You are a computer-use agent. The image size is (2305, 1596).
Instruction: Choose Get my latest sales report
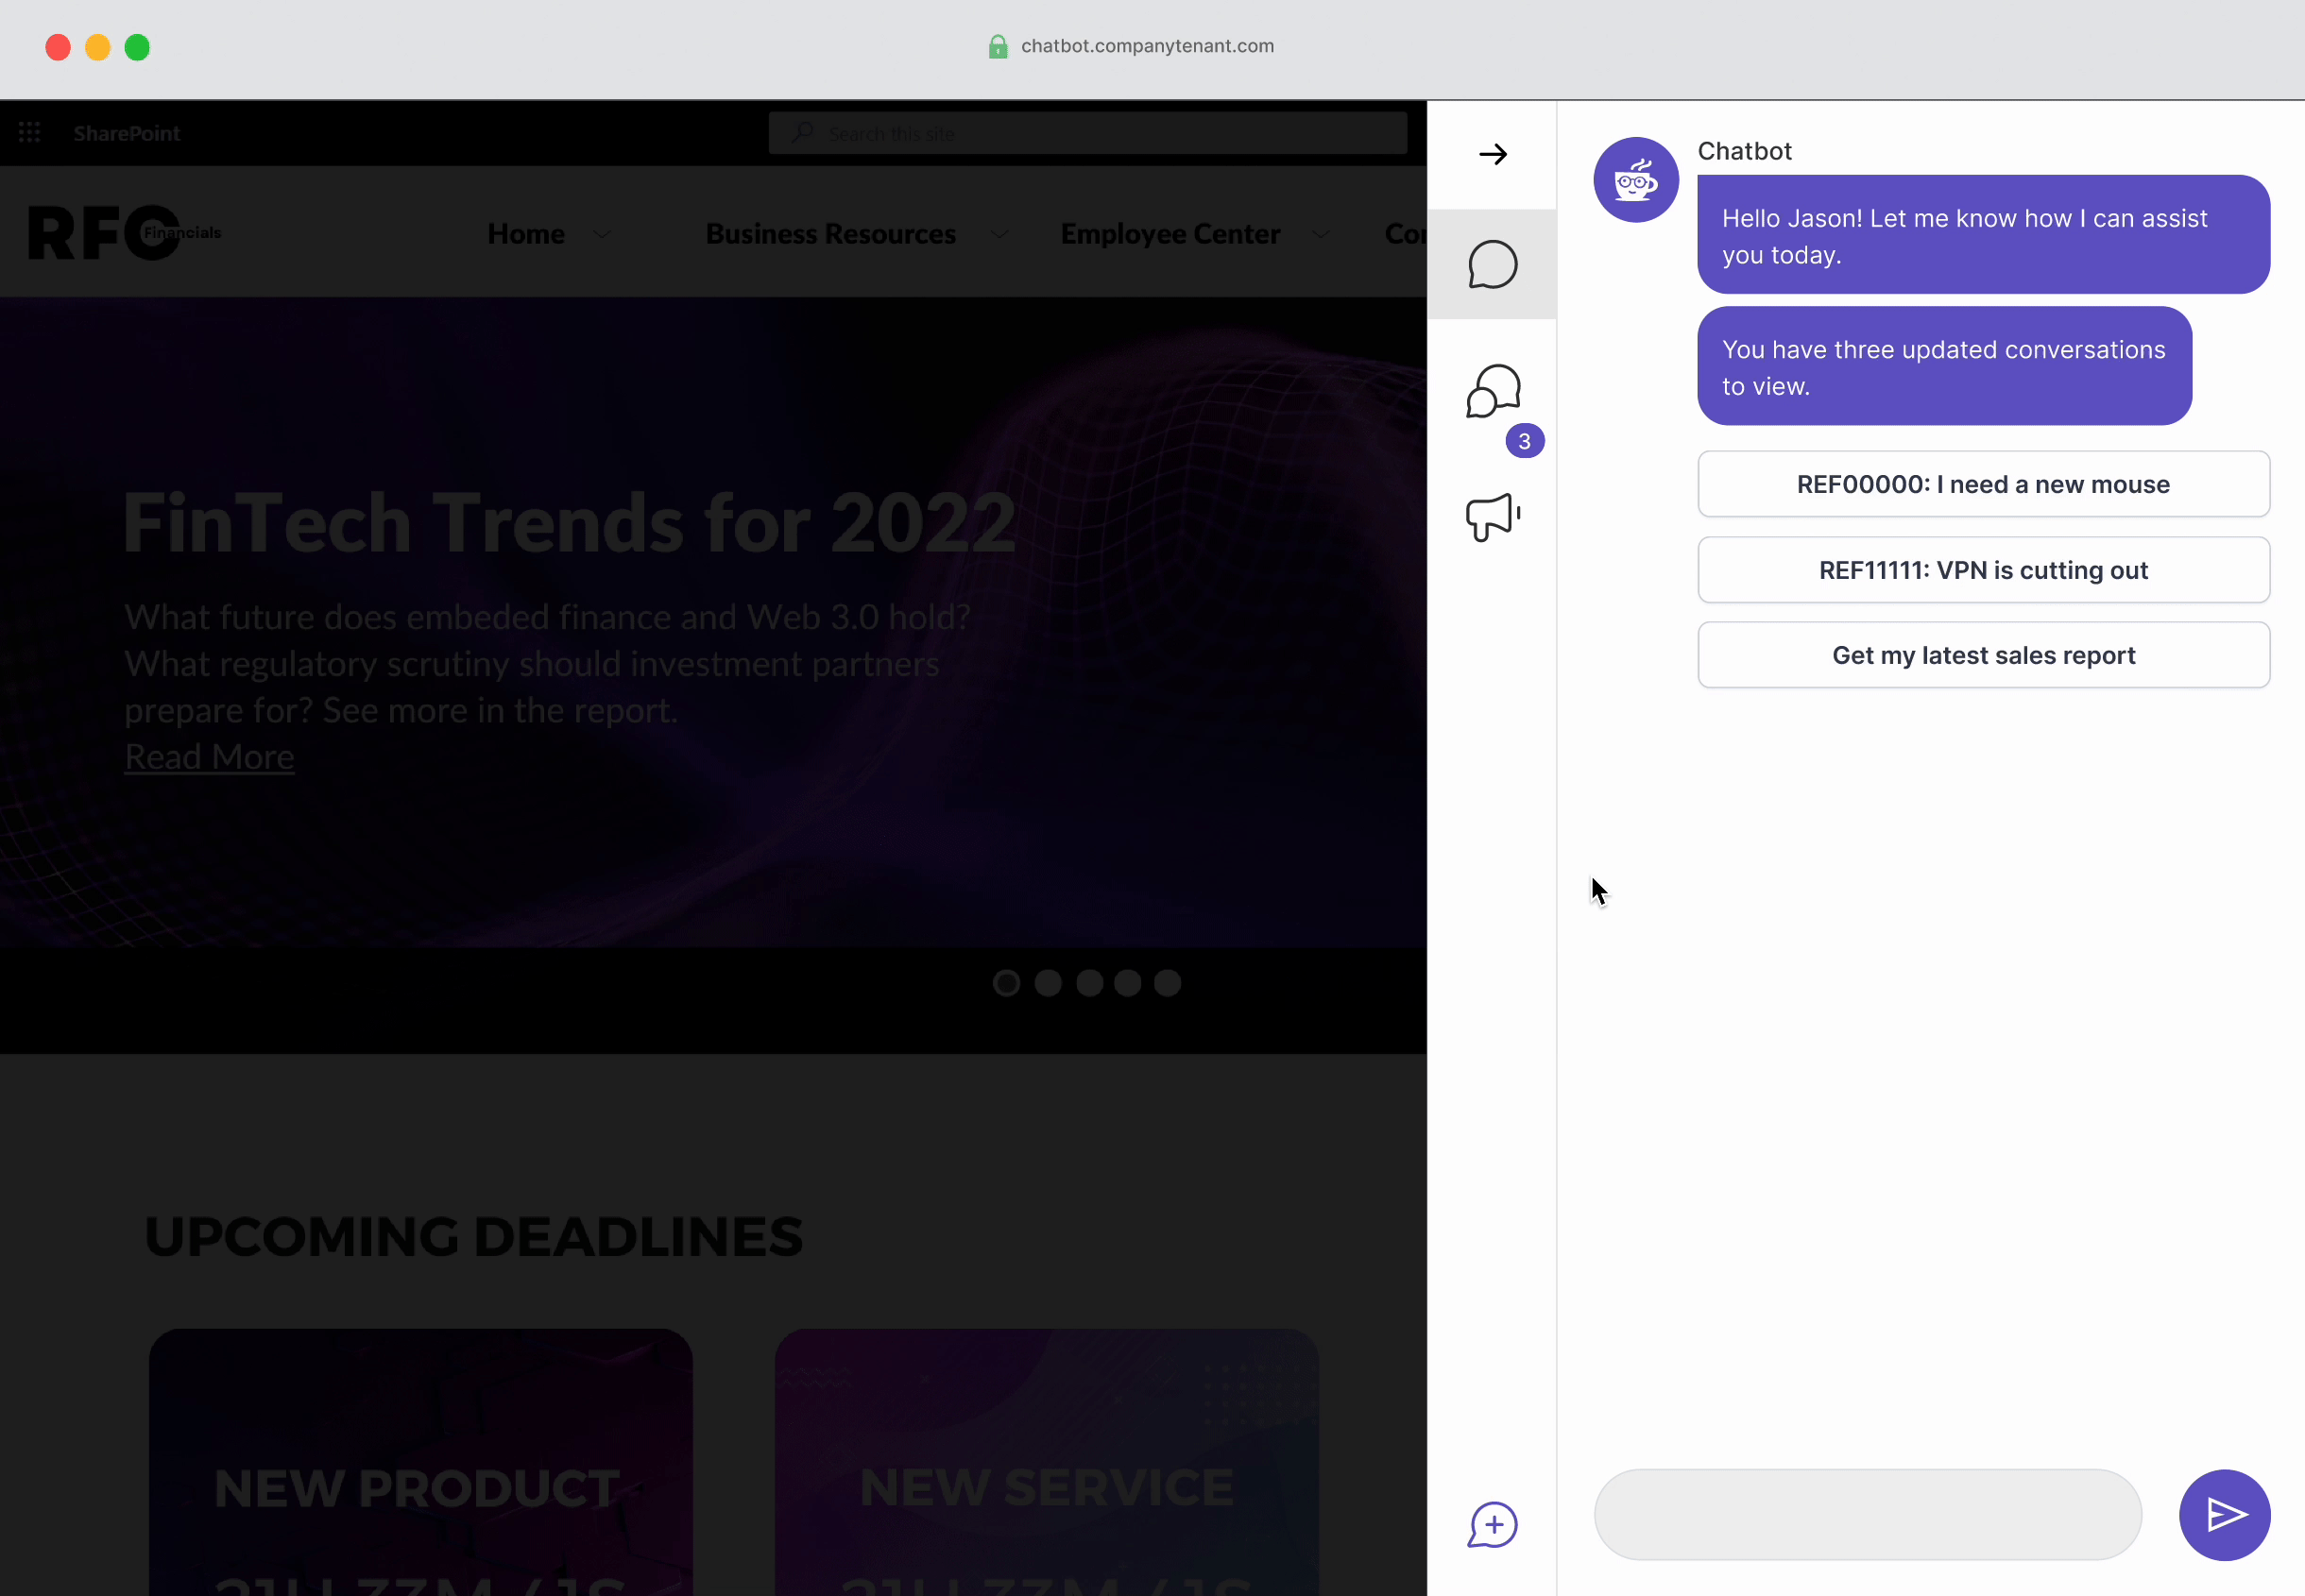[1983, 655]
